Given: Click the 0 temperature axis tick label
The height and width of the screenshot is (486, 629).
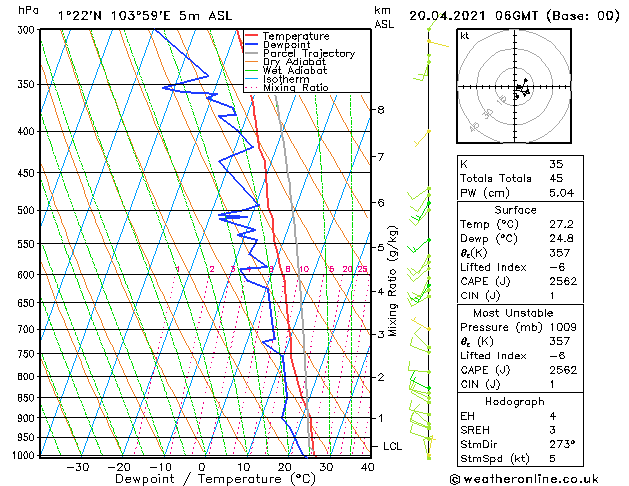Looking at the screenshot, I should [202, 467].
